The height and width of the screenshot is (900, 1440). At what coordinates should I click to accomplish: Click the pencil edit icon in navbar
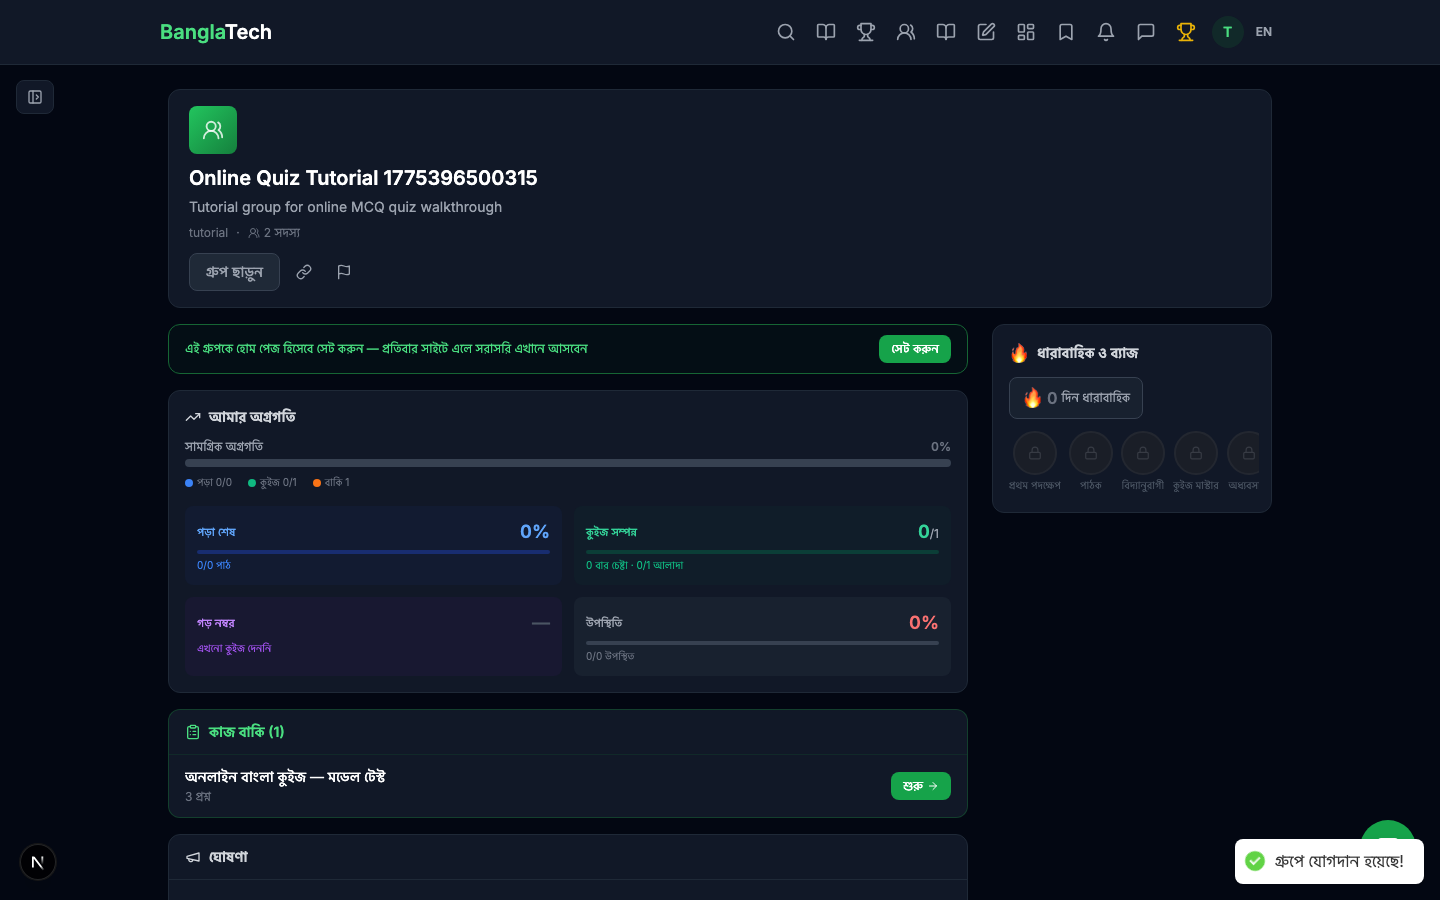click(986, 32)
